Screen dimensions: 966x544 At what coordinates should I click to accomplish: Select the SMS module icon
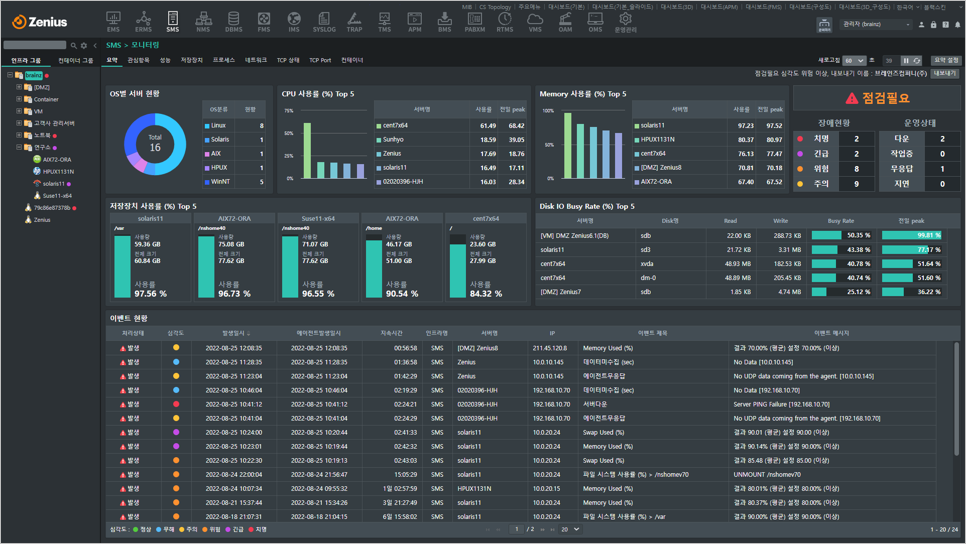point(172,22)
